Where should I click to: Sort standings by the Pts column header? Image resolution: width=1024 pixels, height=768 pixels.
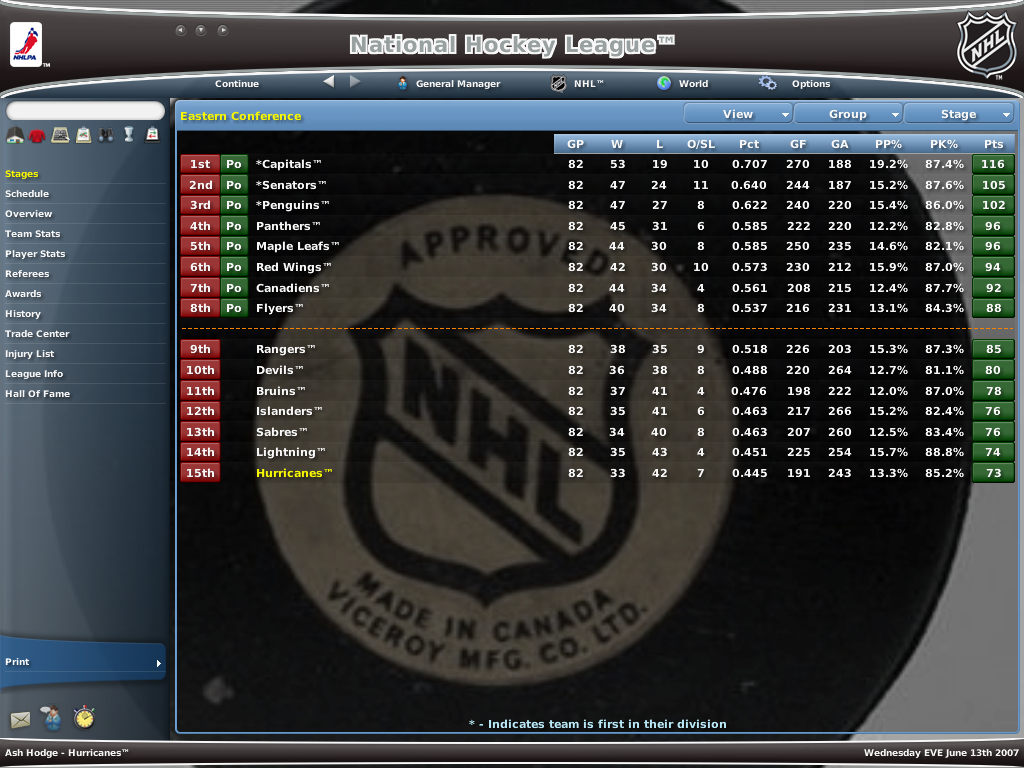(x=993, y=144)
